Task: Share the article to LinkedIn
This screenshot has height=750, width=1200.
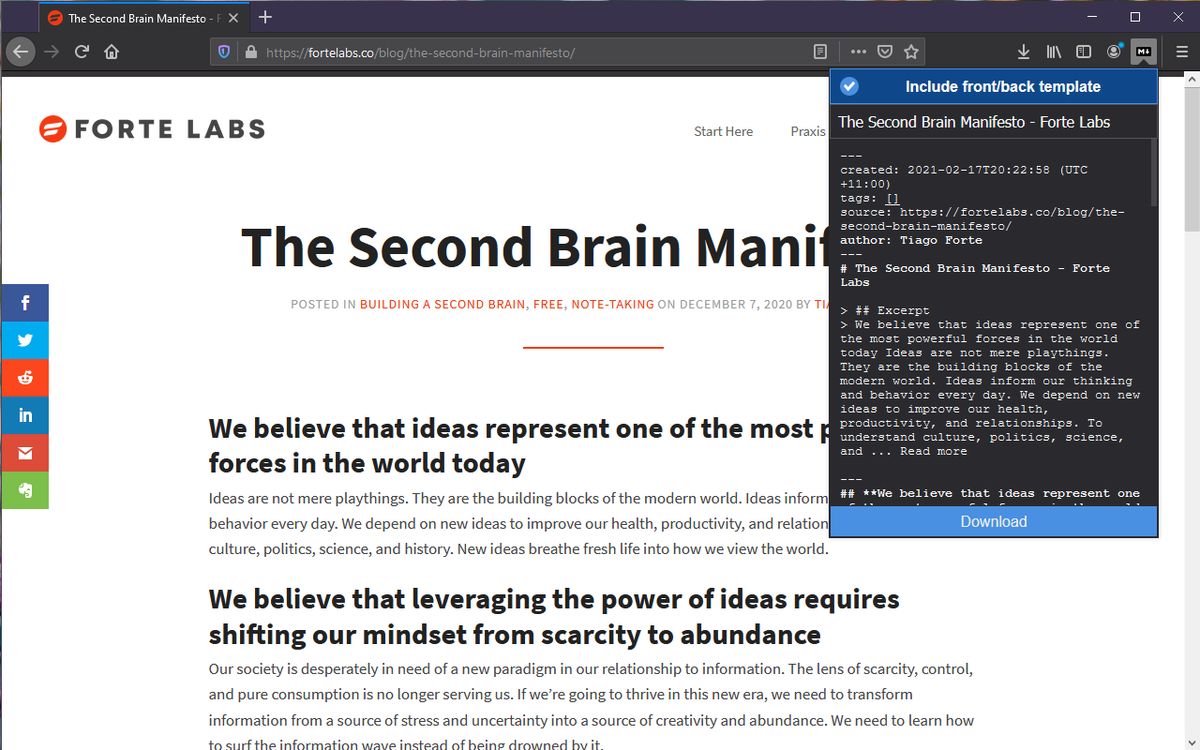Action: (x=25, y=415)
